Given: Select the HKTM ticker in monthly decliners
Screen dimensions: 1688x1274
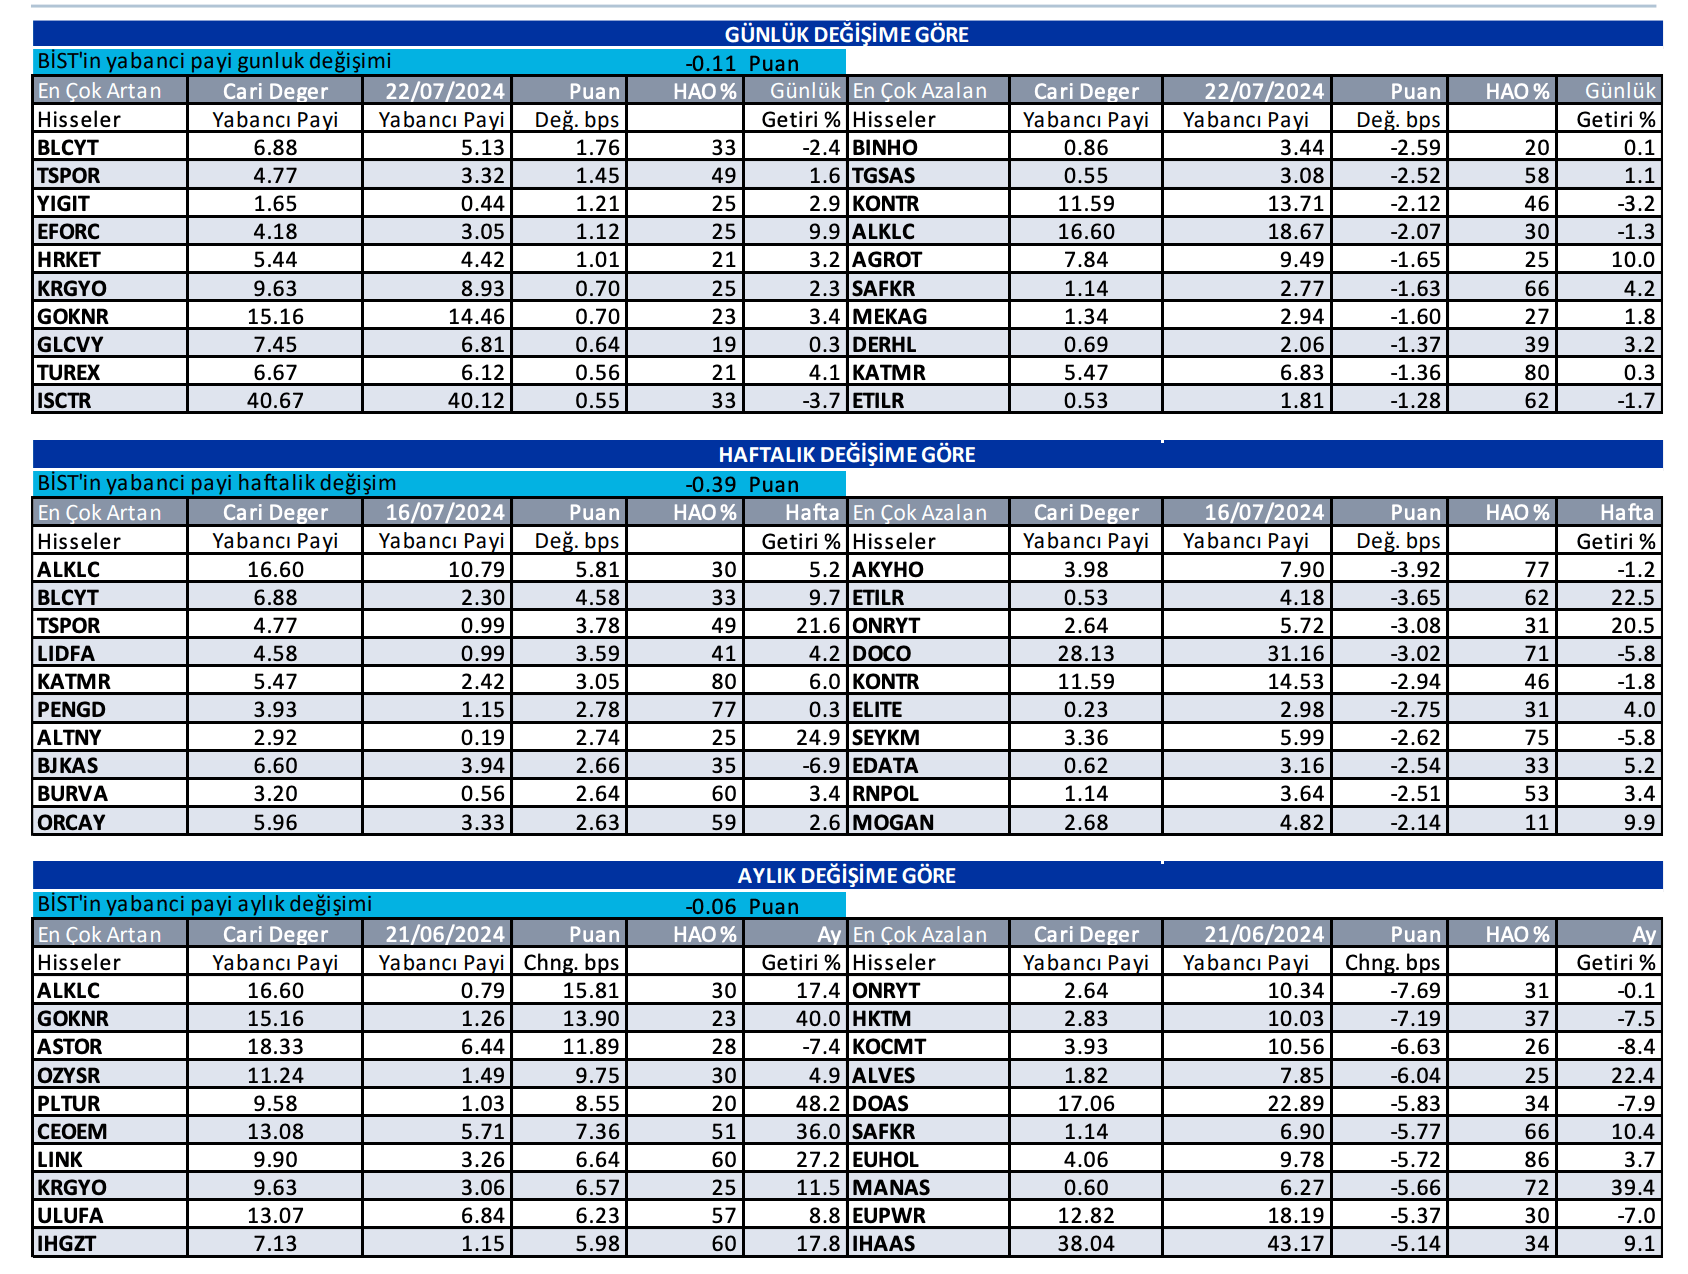Looking at the screenshot, I should [882, 1019].
